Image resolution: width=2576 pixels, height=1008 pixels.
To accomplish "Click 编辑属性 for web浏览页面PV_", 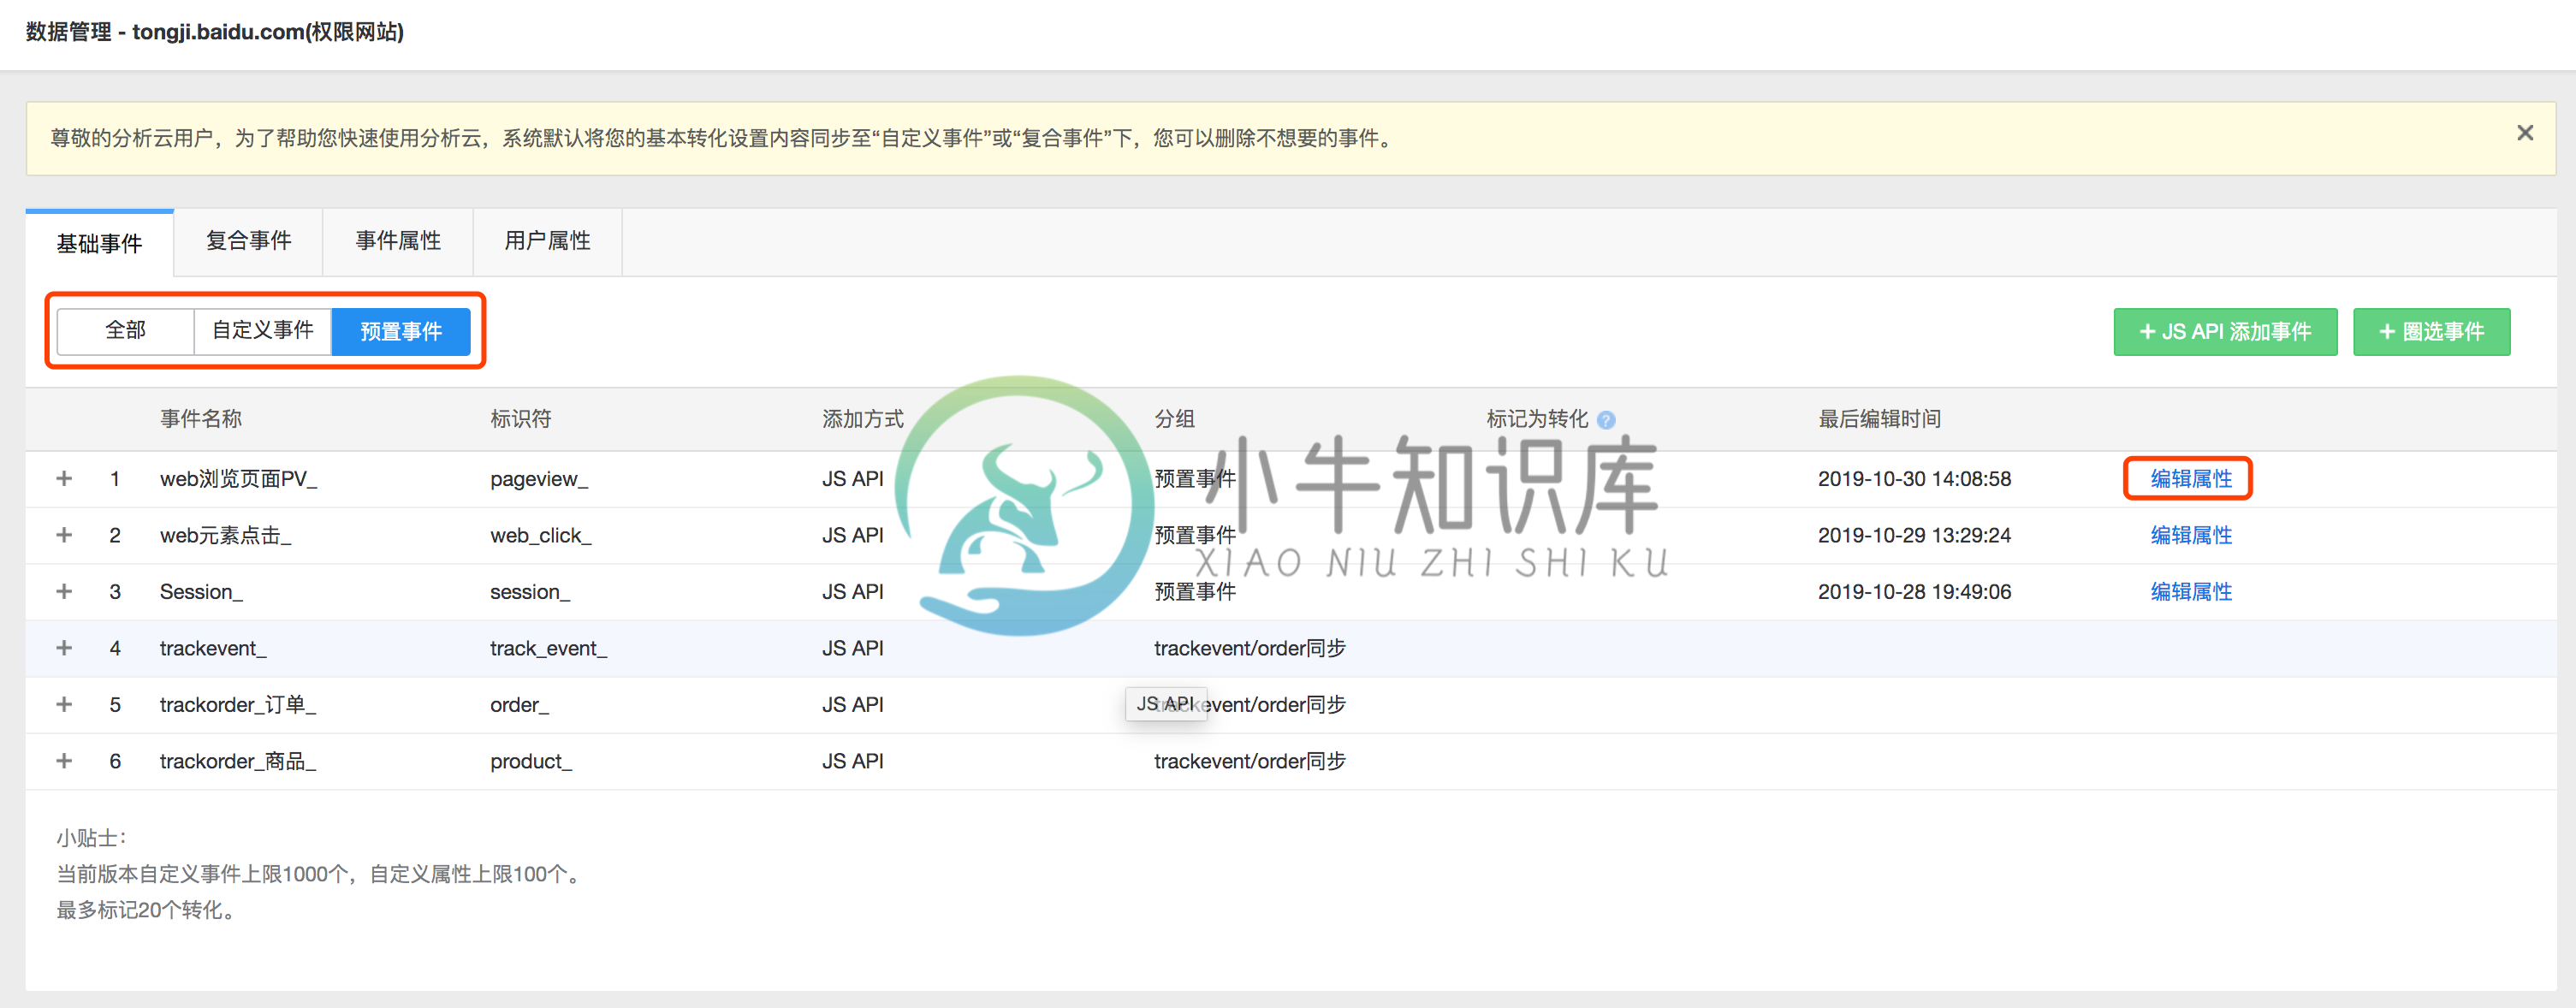I will point(2191,479).
